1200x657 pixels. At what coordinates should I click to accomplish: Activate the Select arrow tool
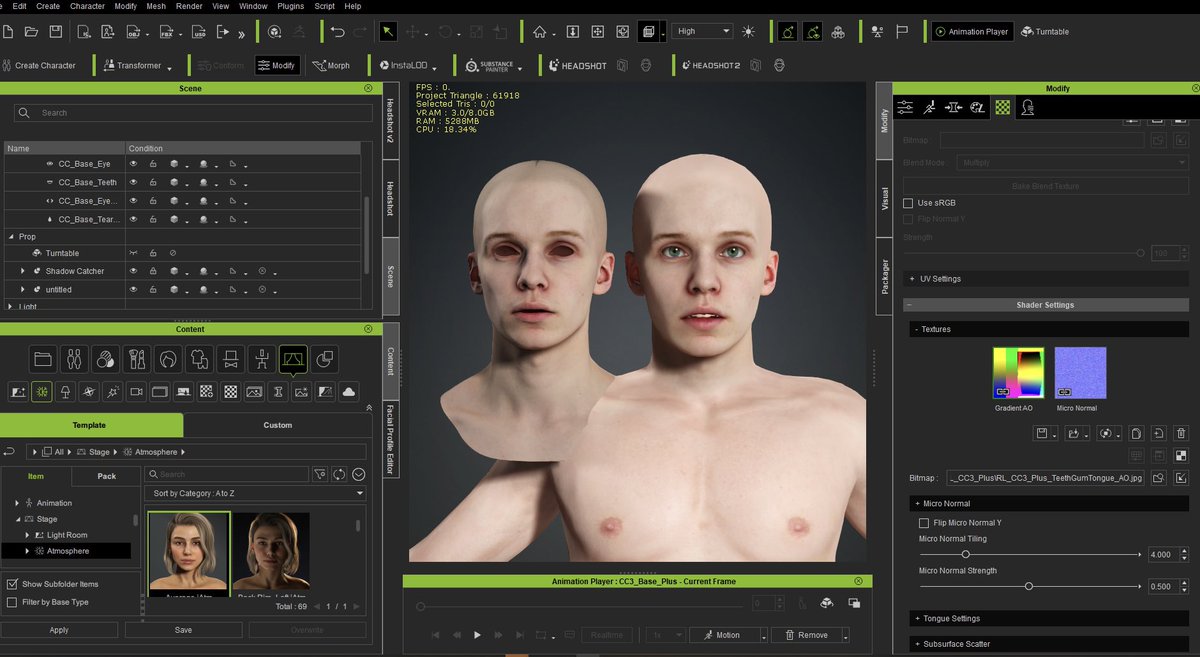(x=388, y=32)
